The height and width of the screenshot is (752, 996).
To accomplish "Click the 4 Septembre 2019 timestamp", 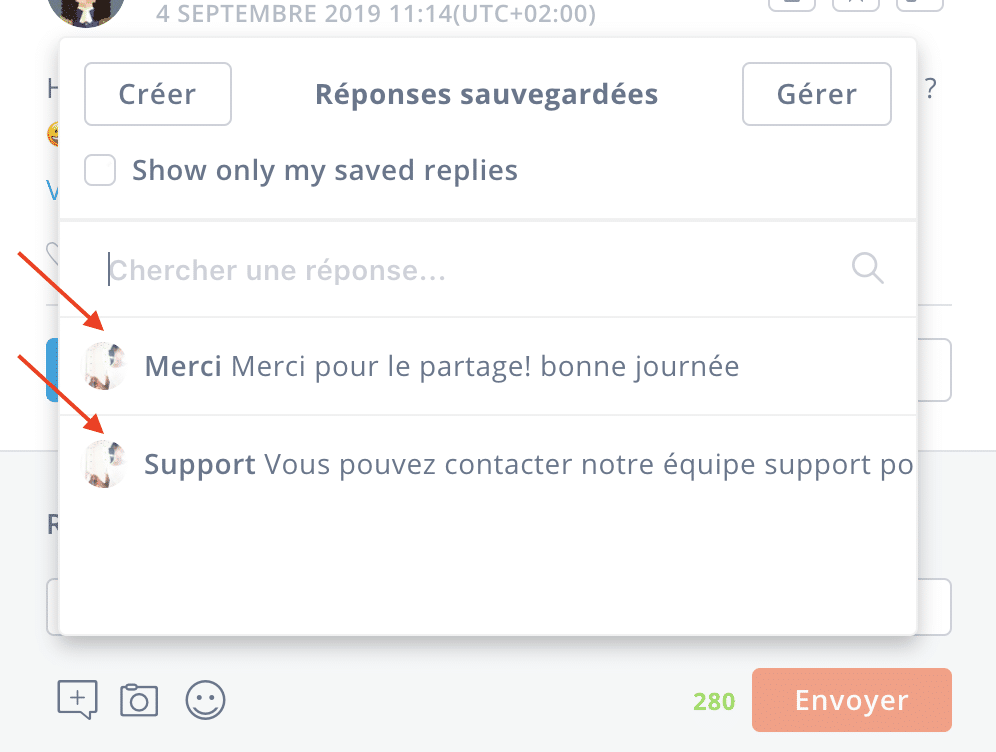I will point(376,14).
